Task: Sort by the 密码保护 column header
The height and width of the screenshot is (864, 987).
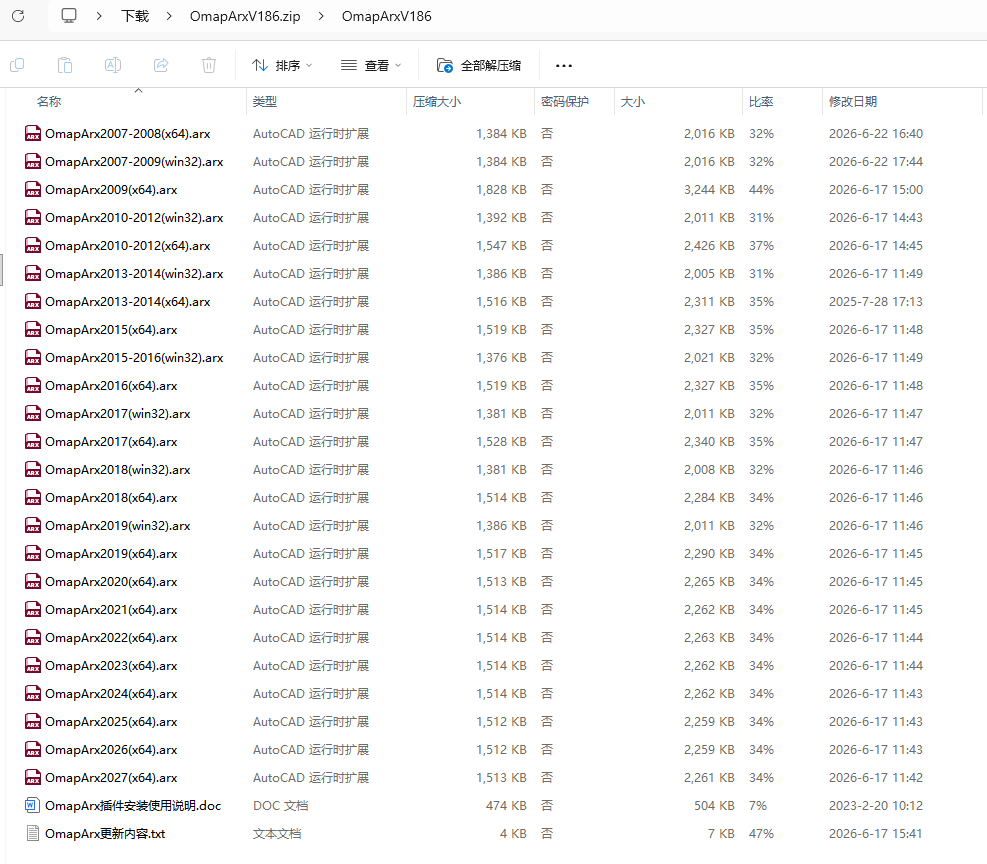Action: coord(565,101)
